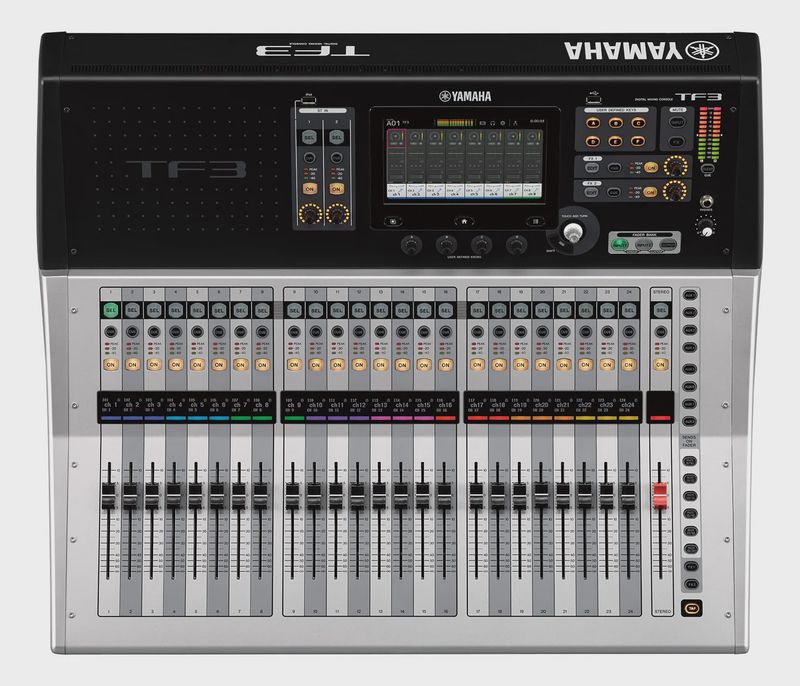The image size is (800, 686).
Task: Select User Defined Knob A
Action: [411, 245]
